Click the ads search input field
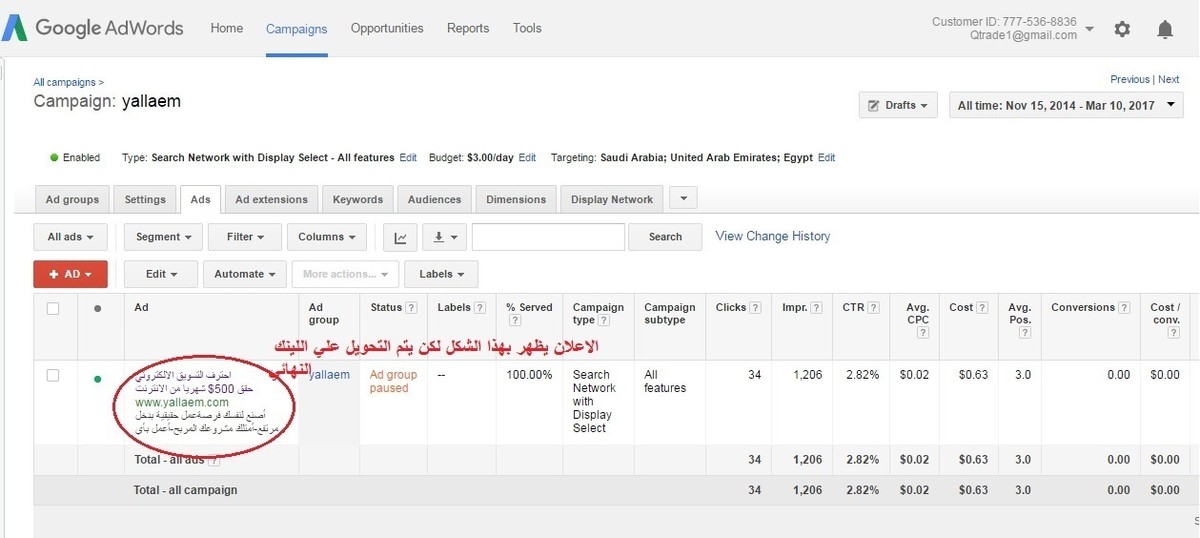Image resolution: width=1200 pixels, height=538 pixels. coord(548,237)
